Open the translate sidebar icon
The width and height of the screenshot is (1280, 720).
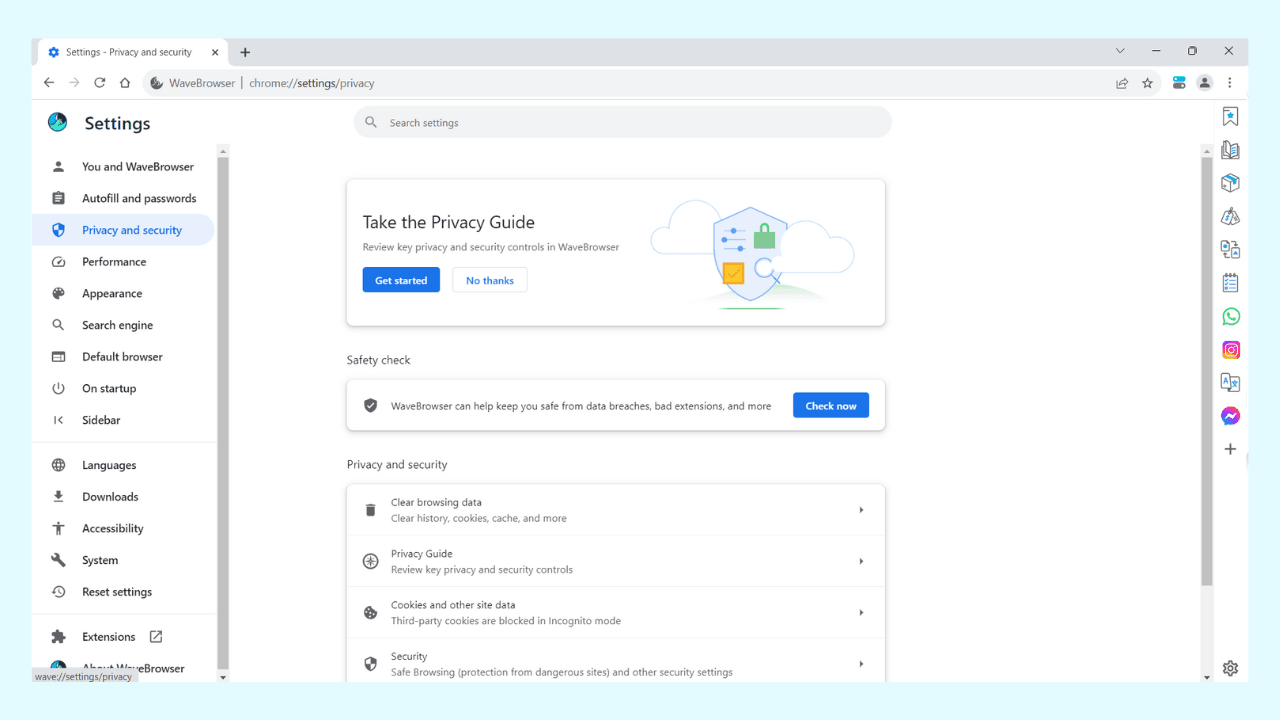1230,381
